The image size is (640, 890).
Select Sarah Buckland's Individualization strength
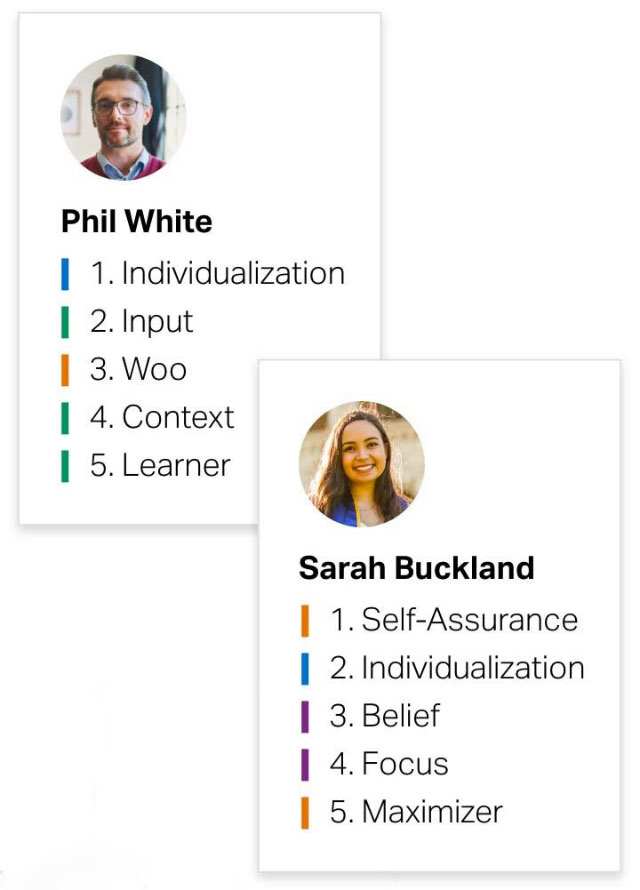(457, 668)
